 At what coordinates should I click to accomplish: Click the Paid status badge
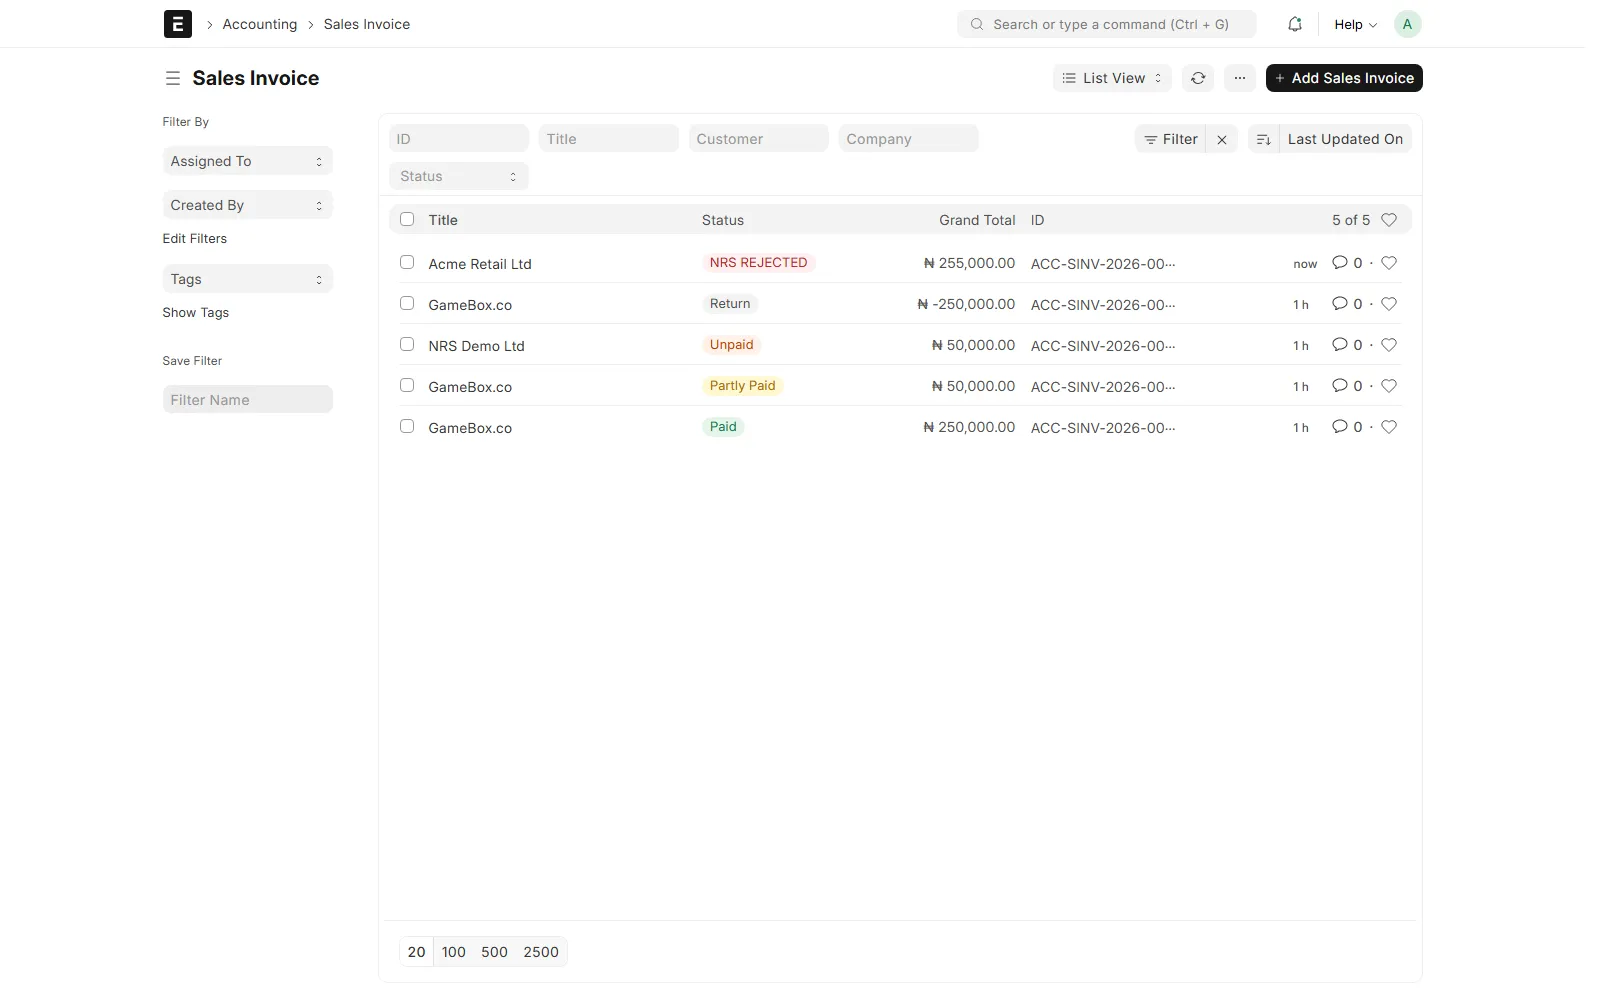click(723, 427)
